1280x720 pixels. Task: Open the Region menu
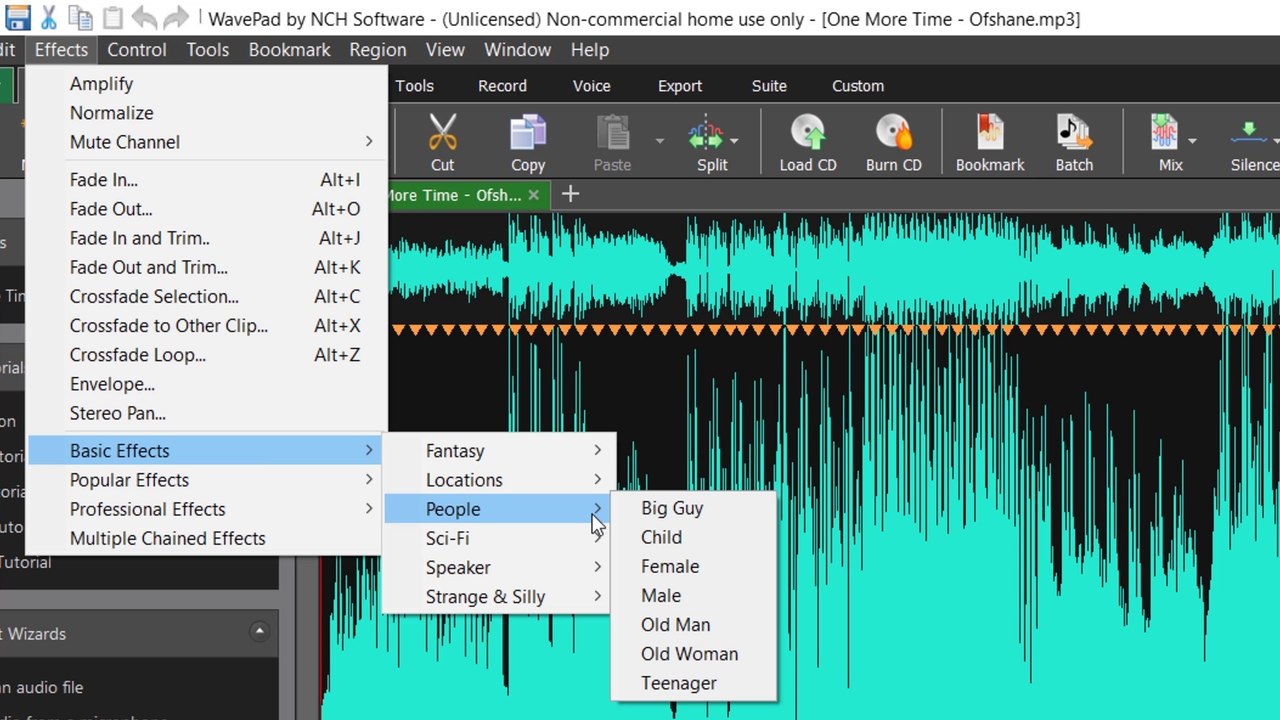point(378,49)
